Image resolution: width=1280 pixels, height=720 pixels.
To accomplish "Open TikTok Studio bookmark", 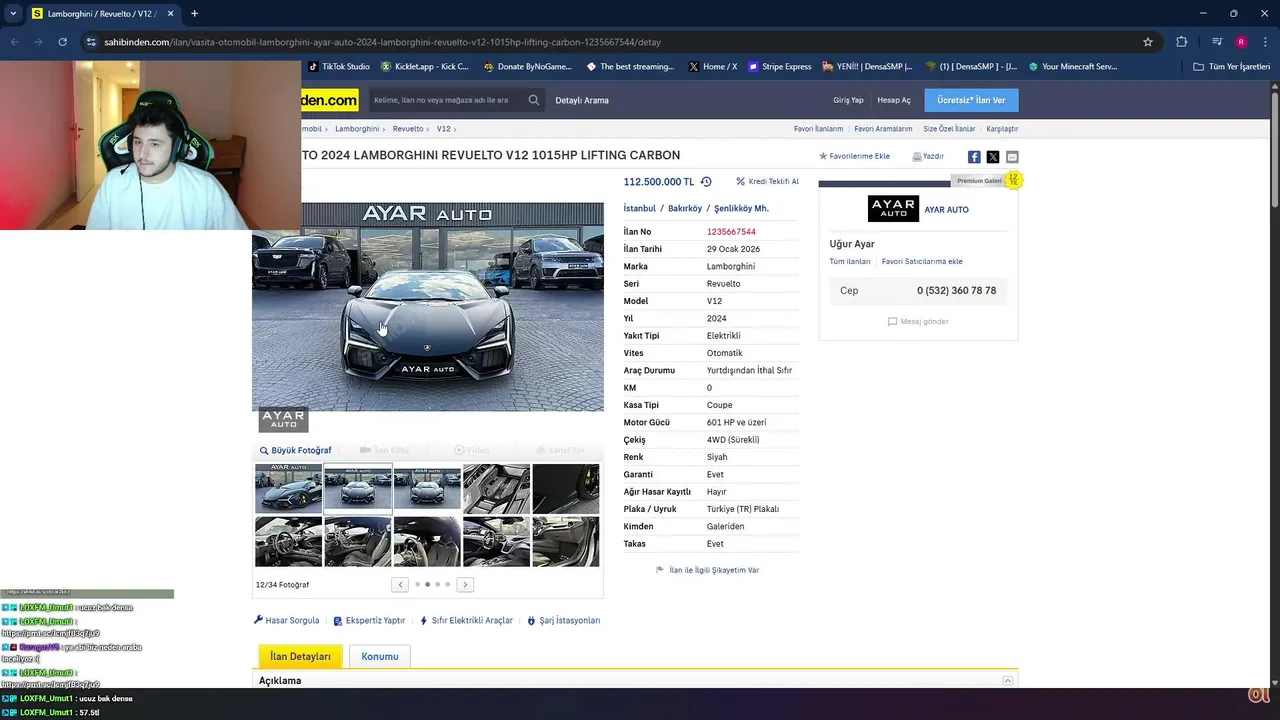I will pyautogui.click(x=339, y=67).
